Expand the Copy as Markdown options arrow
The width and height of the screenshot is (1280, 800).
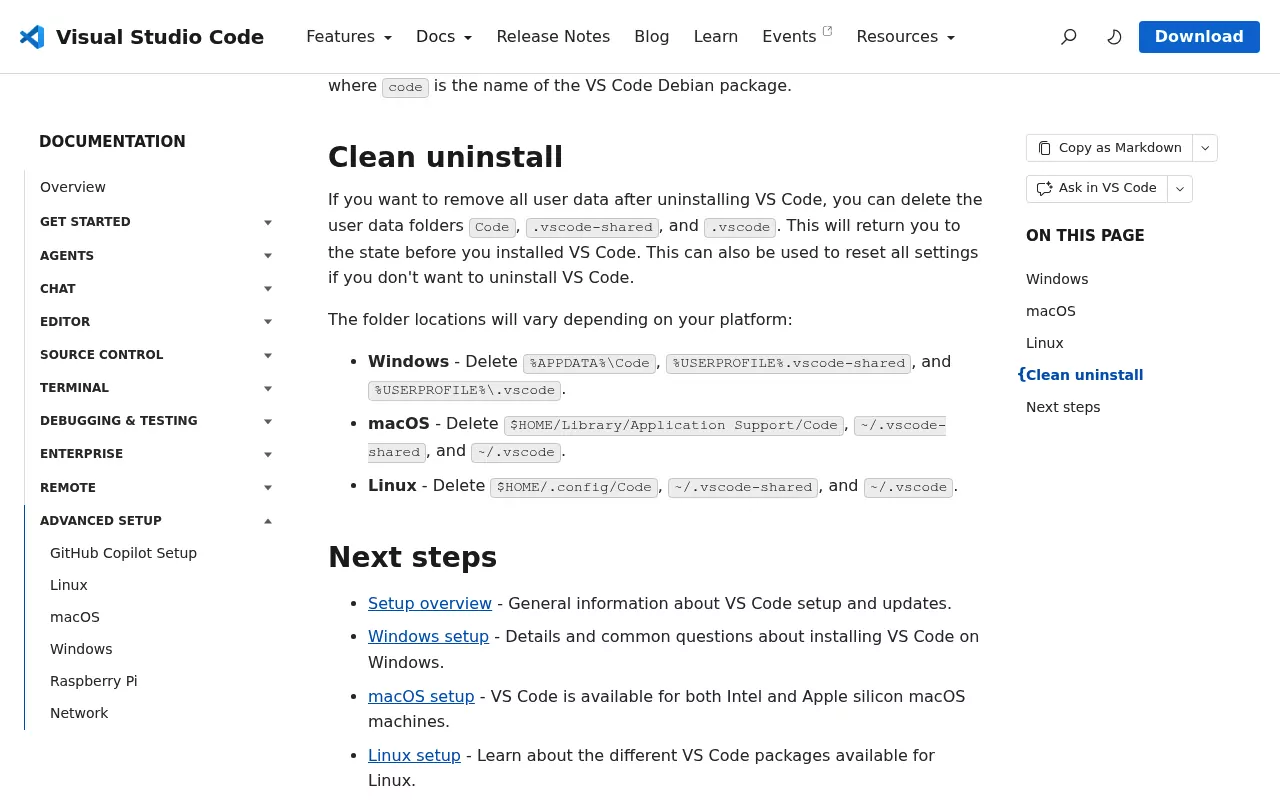pos(1205,148)
